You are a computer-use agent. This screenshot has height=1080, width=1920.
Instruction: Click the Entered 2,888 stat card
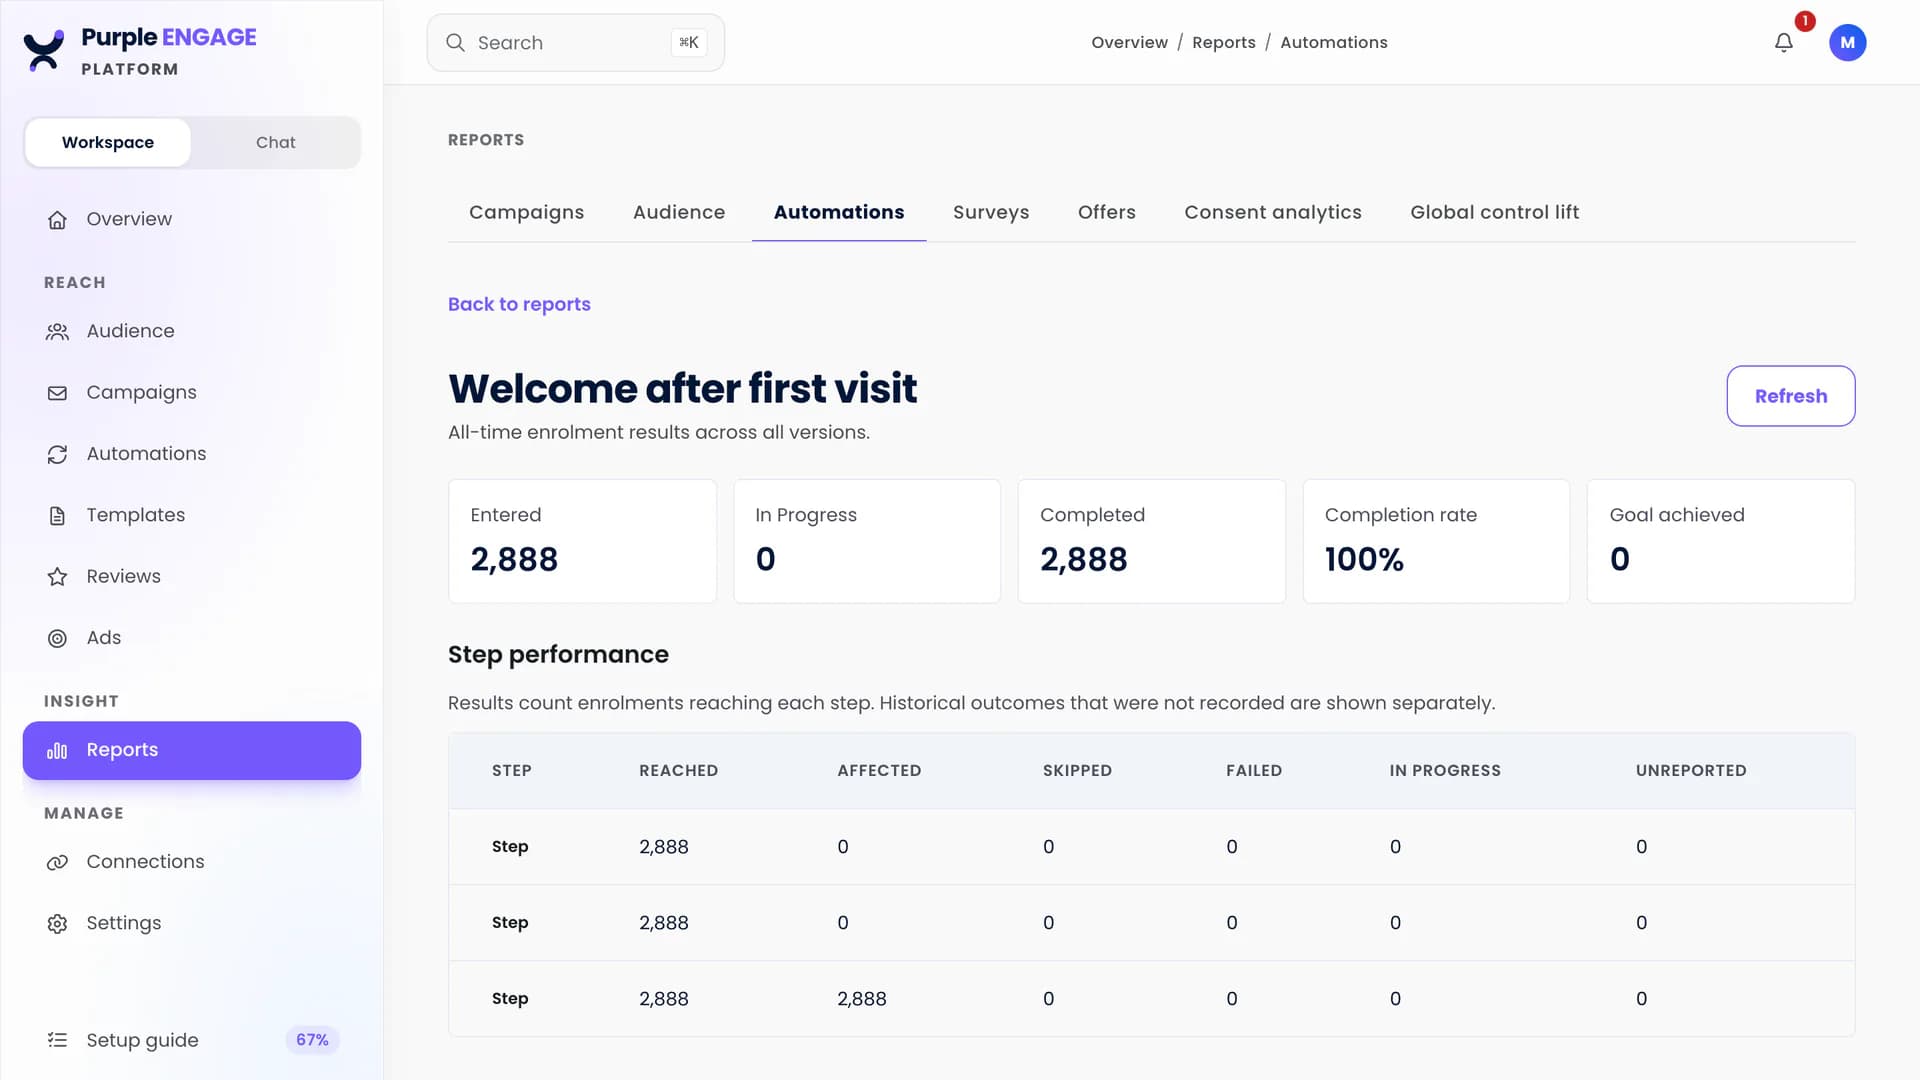point(582,541)
